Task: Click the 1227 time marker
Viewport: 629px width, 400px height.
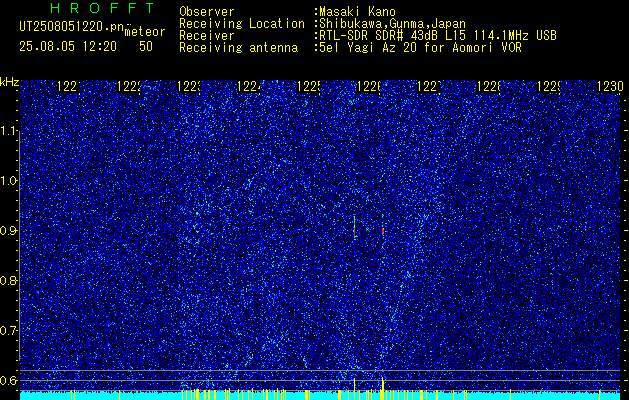Action: (x=429, y=86)
